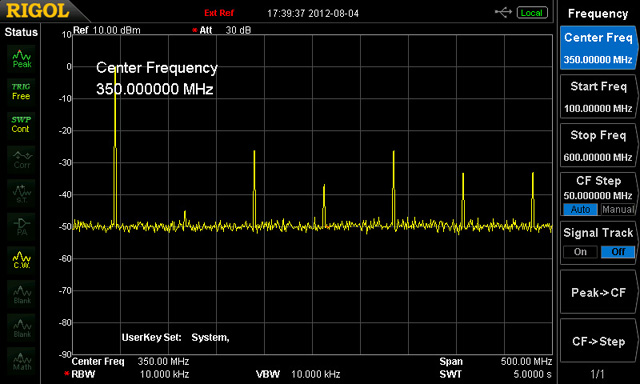The image size is (640, 384).
Task: Click the Peak->CF button
Action: point(598,293)
